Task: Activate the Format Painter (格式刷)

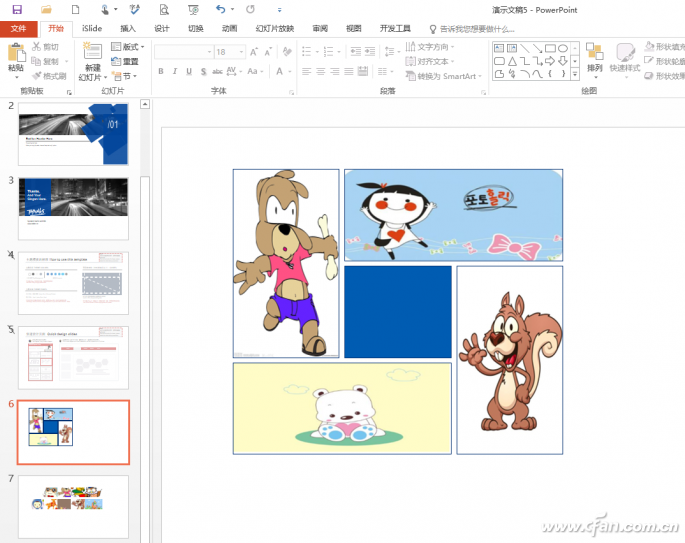Action: click(x=49, y=76)
